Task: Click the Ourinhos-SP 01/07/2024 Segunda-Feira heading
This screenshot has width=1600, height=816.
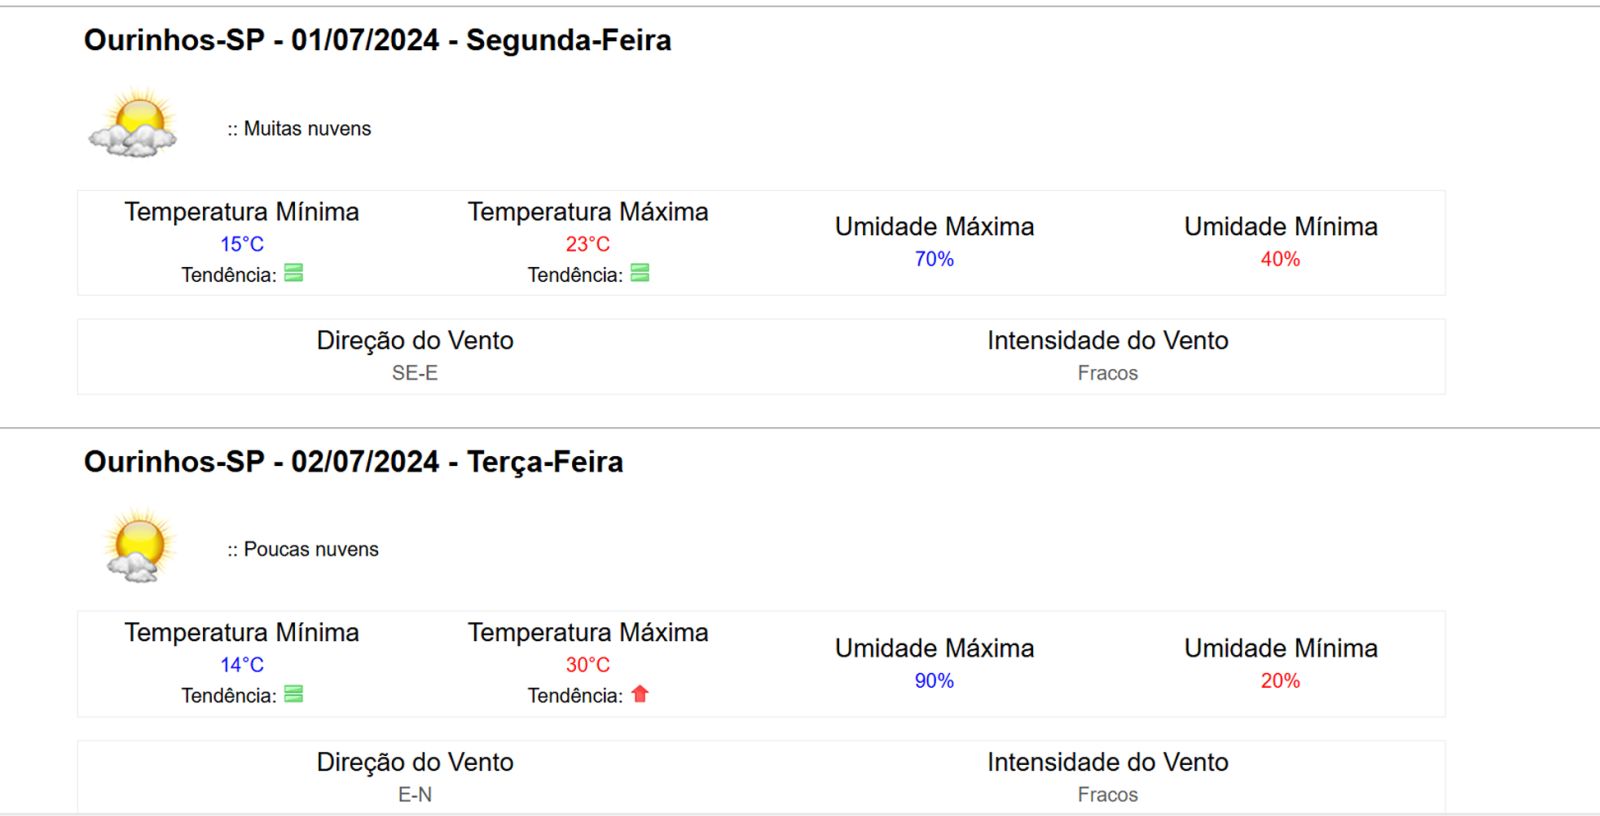Action: (x=377, y=40)
